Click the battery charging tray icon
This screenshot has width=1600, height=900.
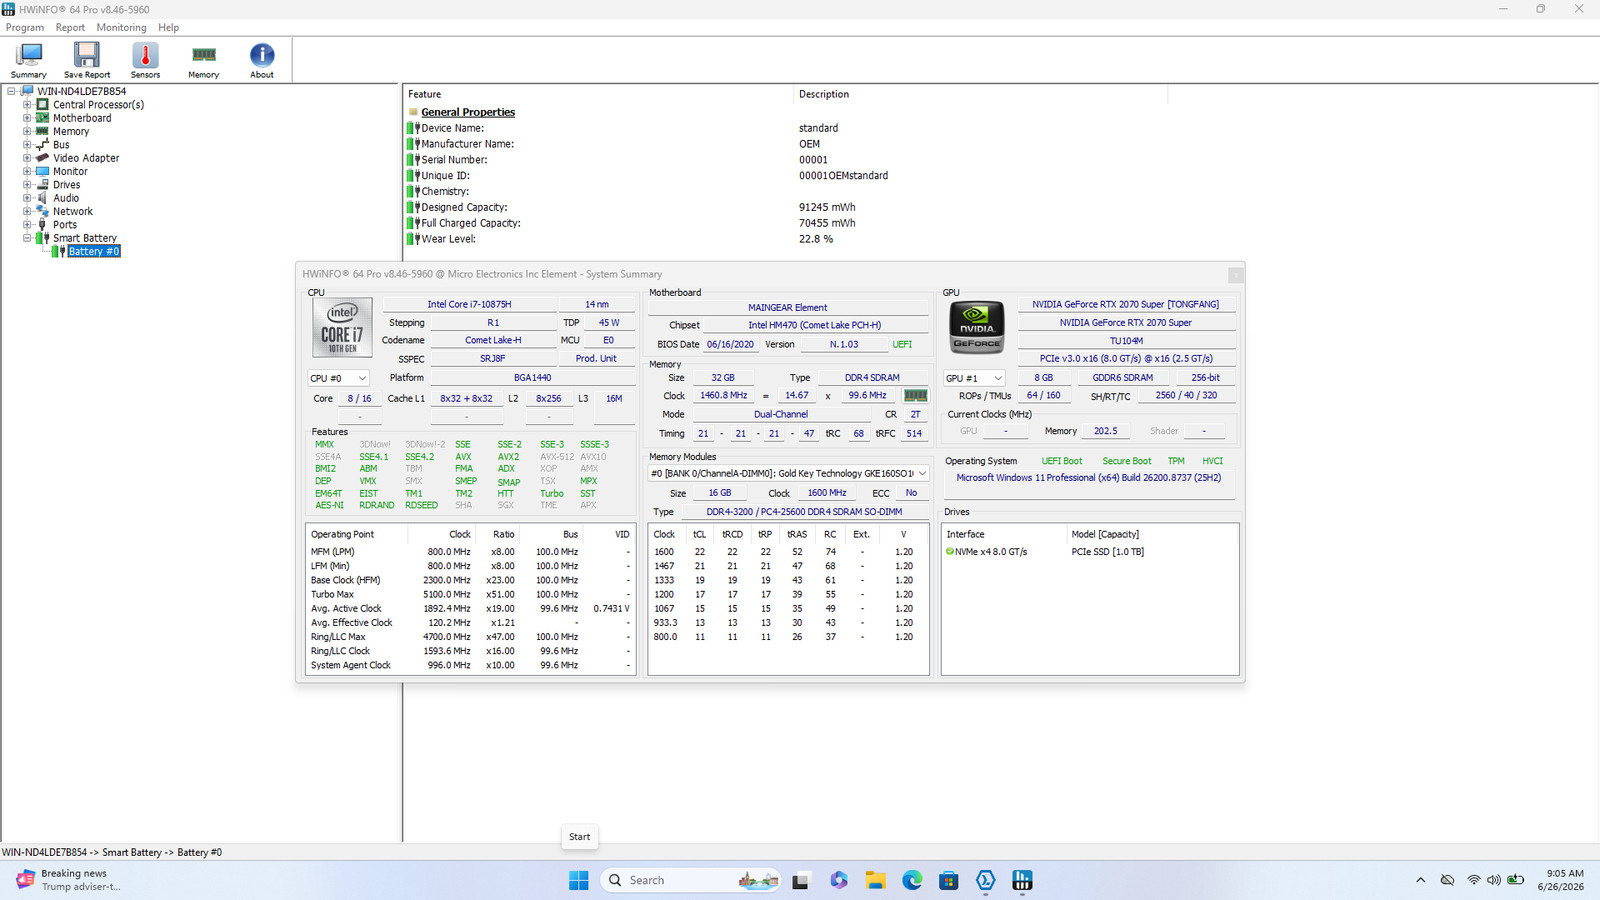[1516, 880]
